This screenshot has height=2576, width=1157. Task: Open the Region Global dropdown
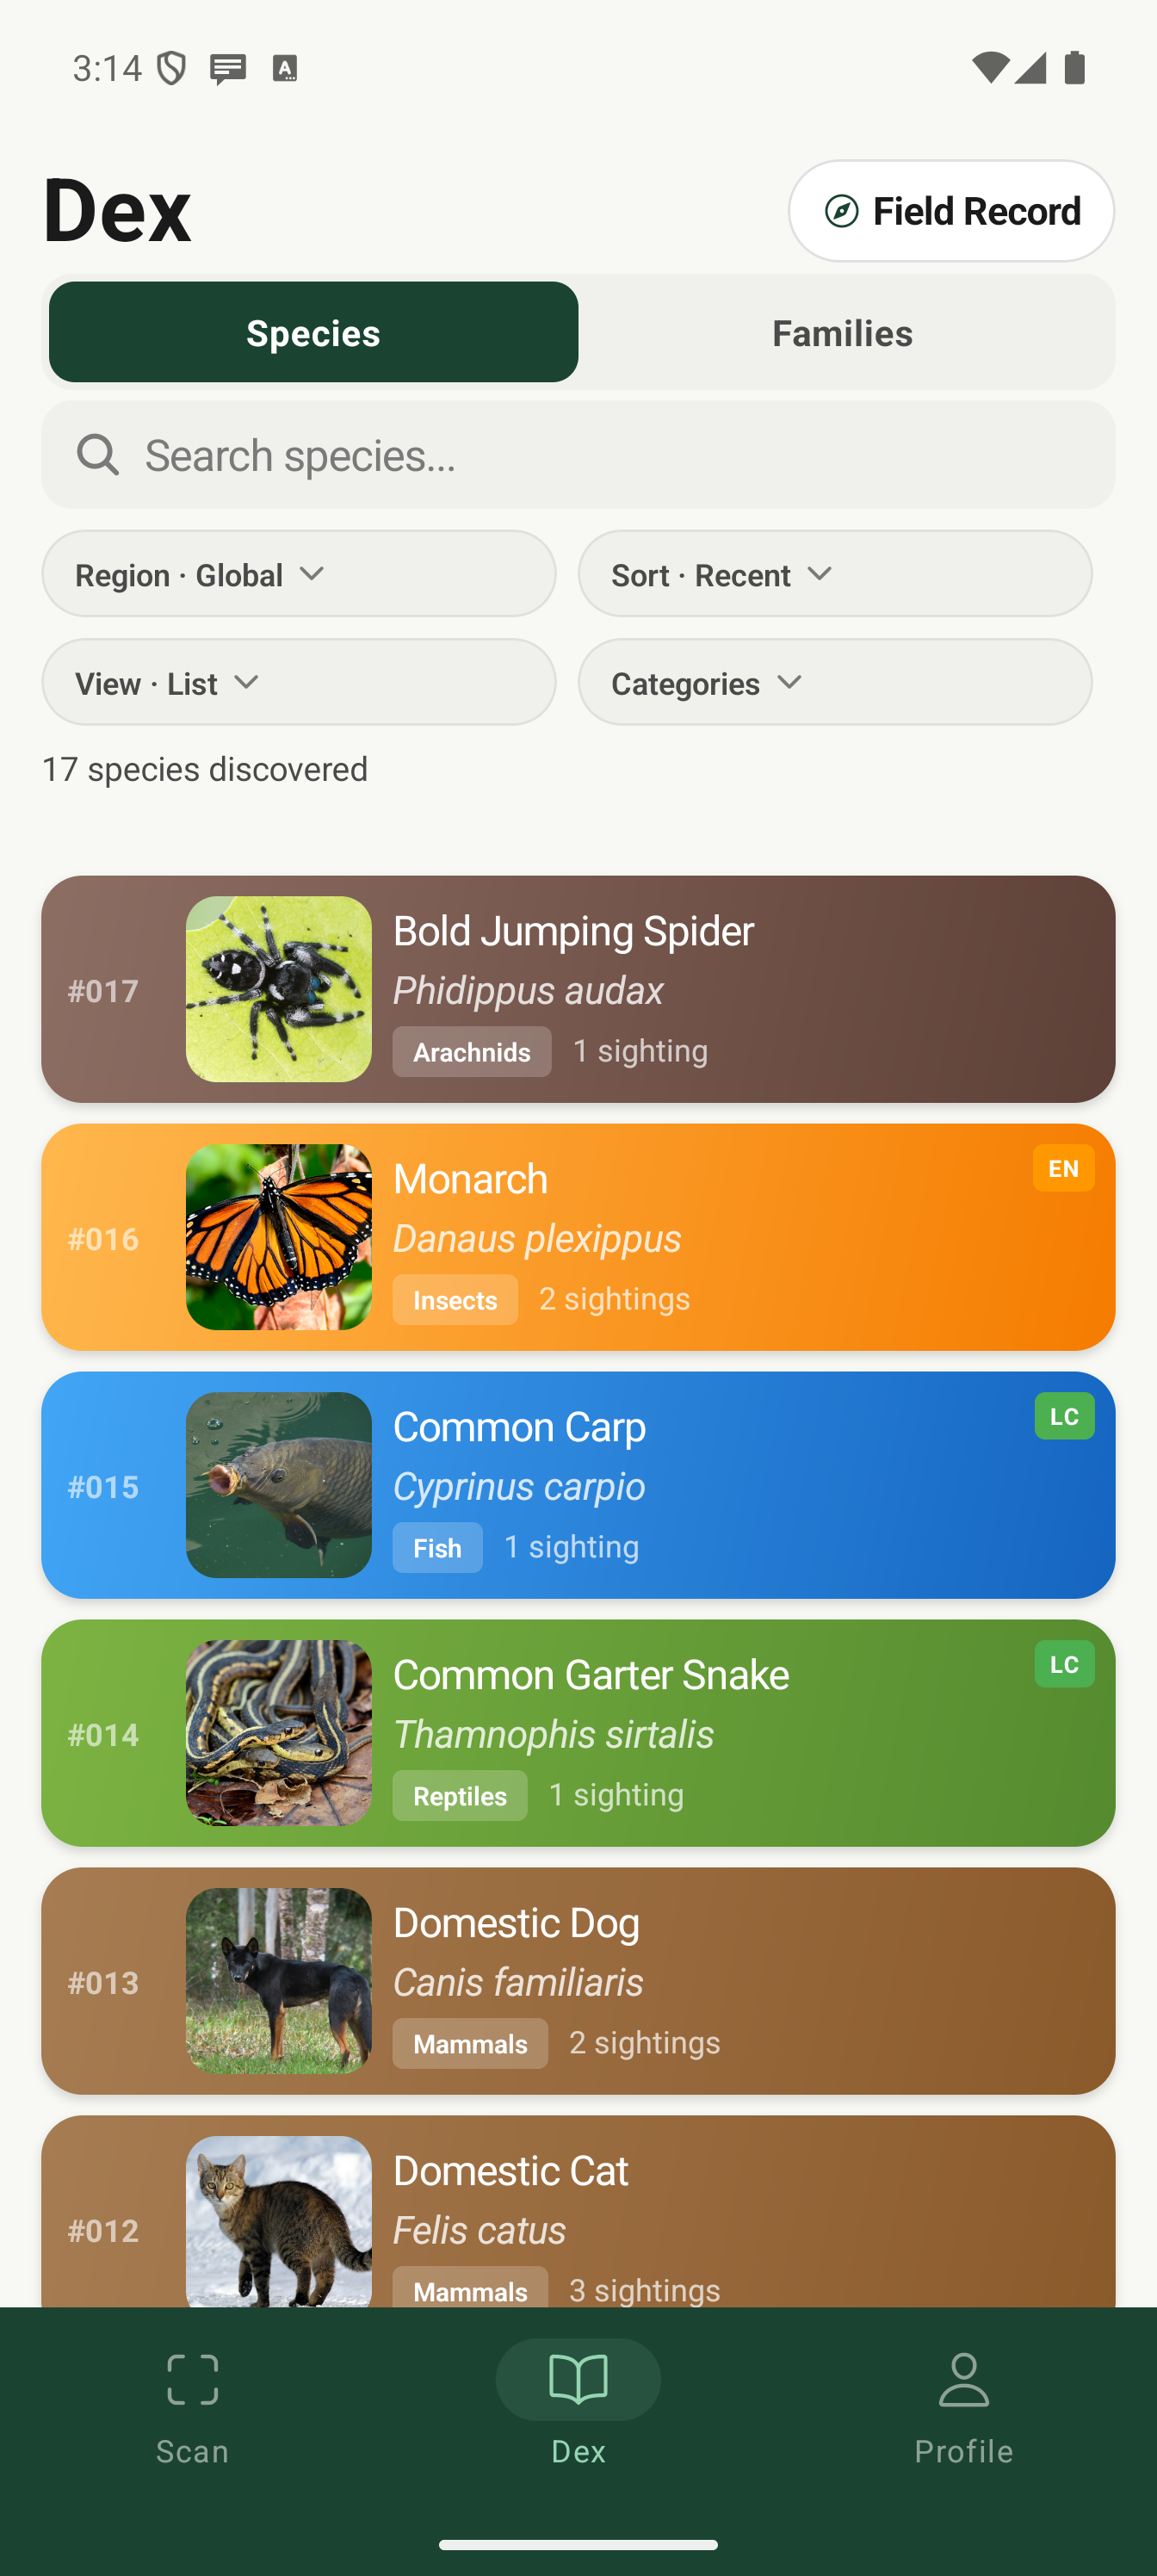298,573
